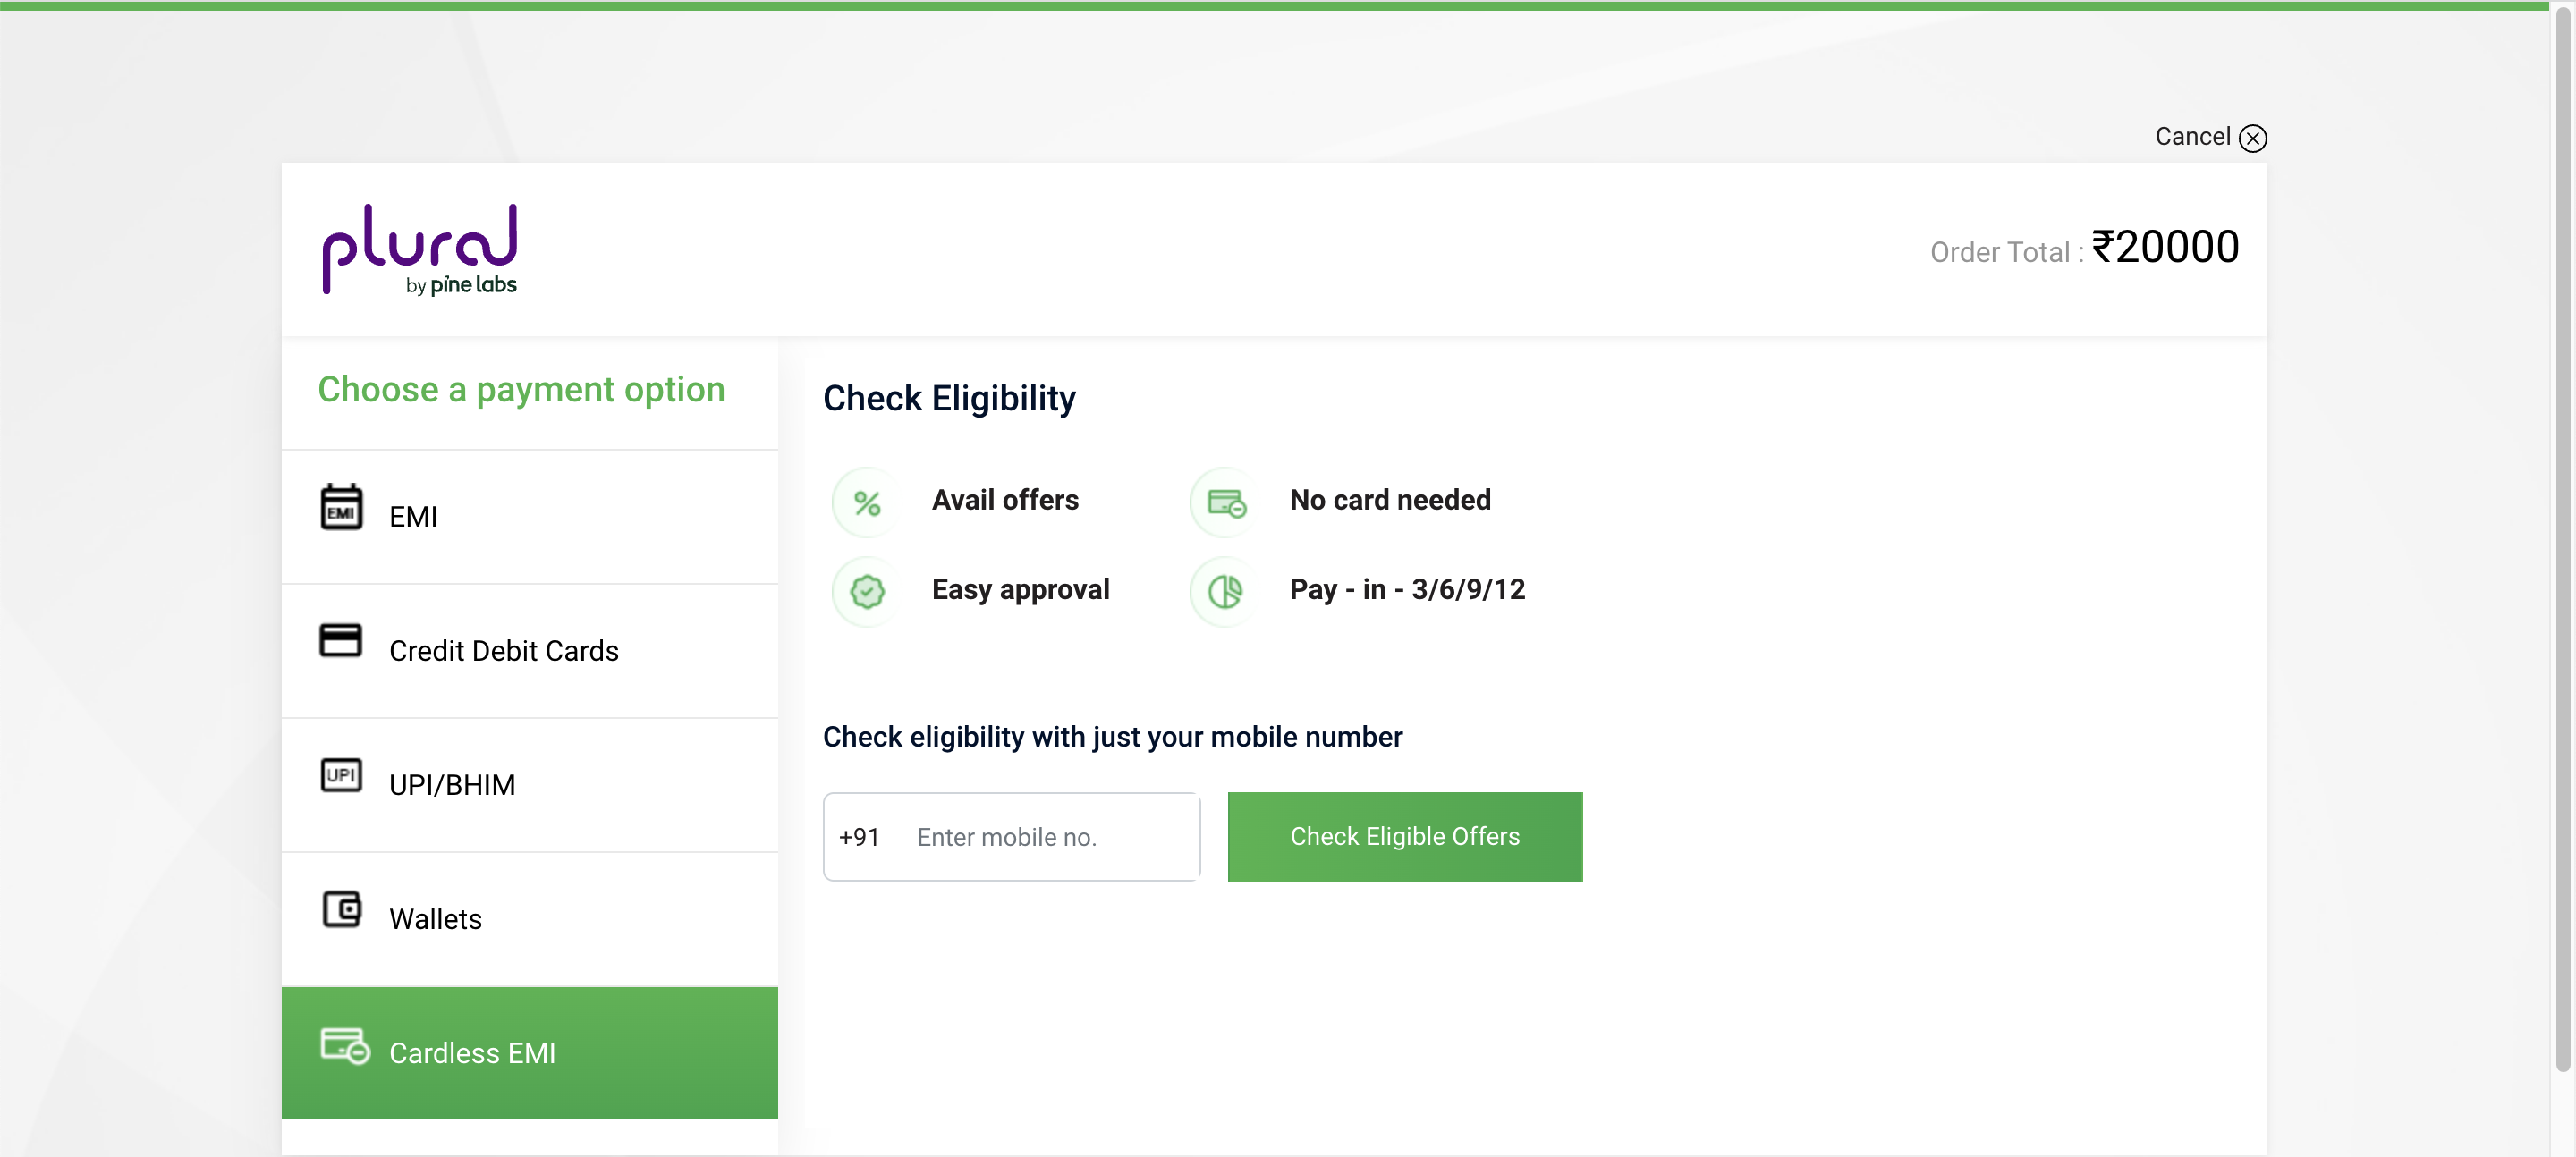Viewport: 2576px width, 1157px height.
Task: Click the page vertical scrollbar
Action: 2563,540
